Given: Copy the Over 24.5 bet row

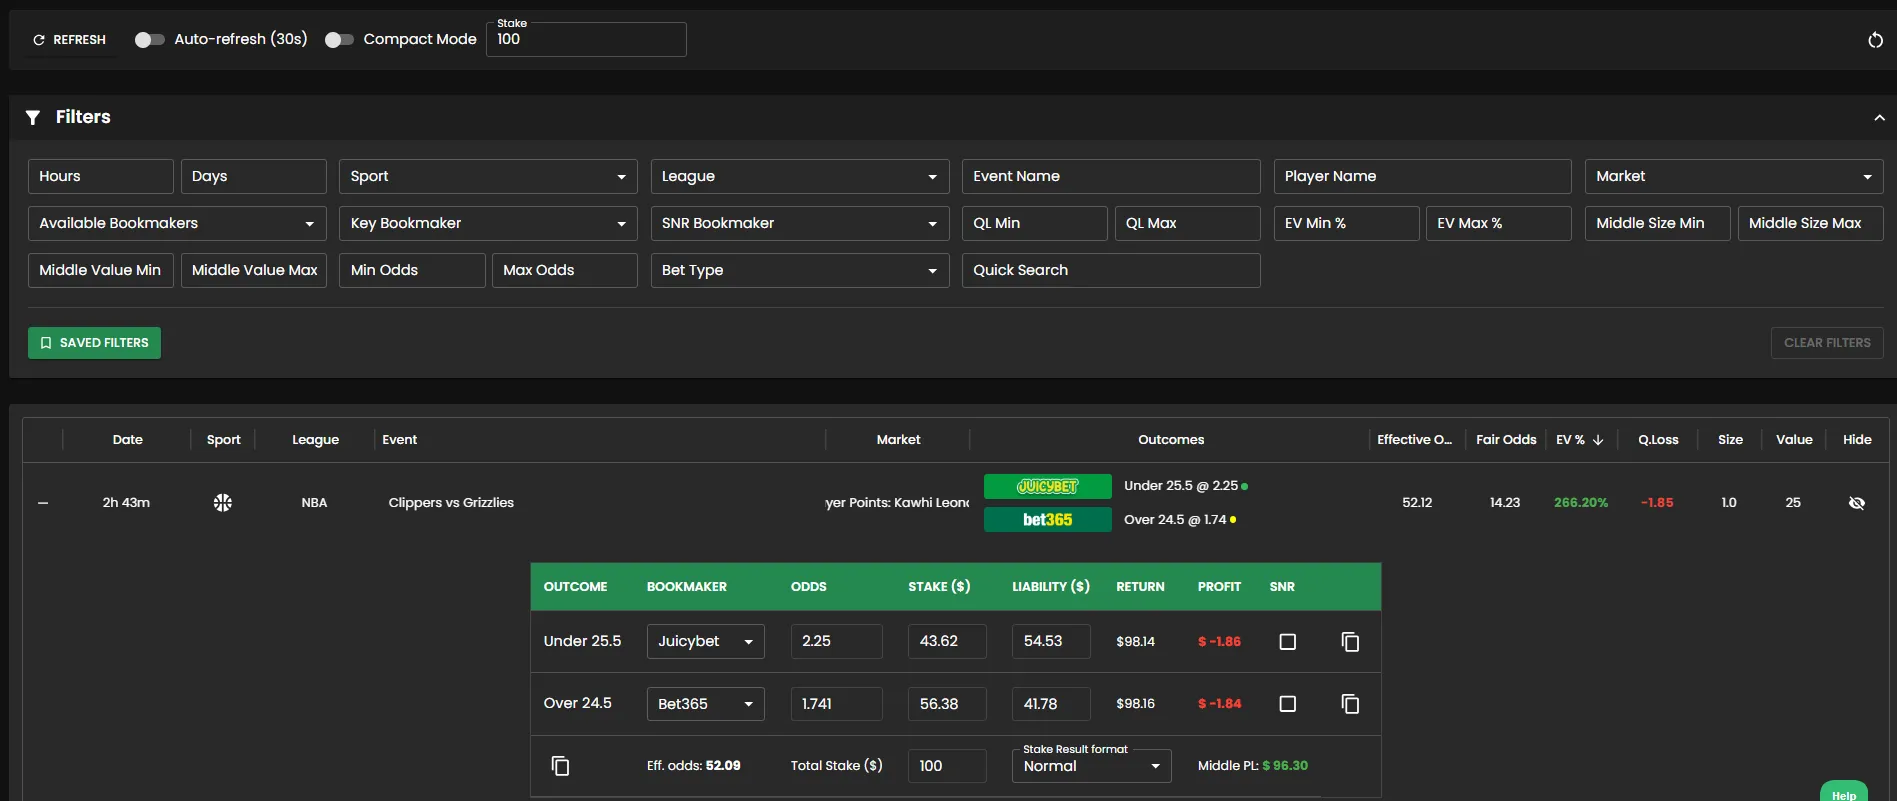Looking at the screenshot, I should [1350, 704].
